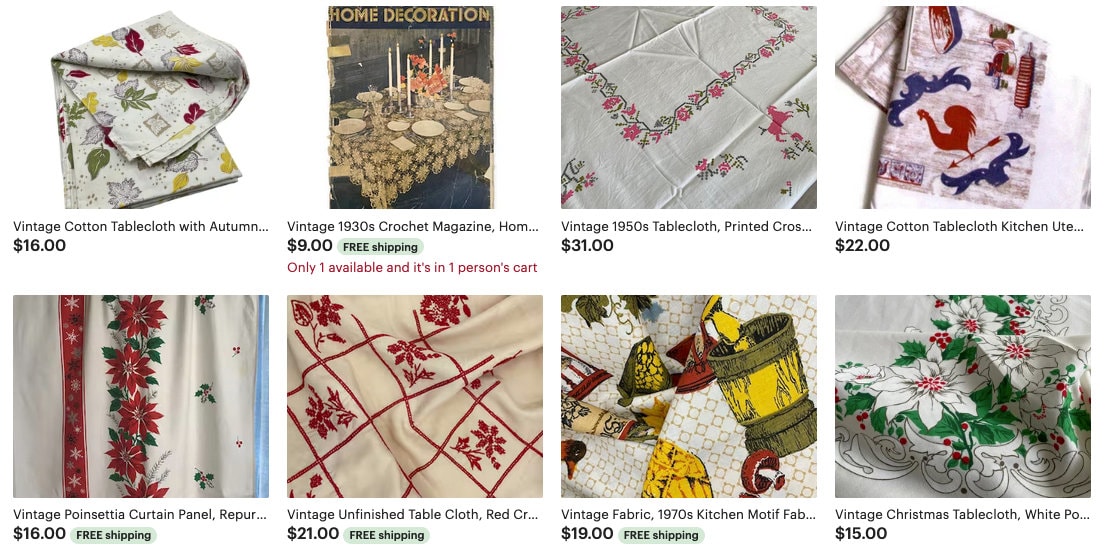Click 'Vintage Cotton Tablecloth with Autumn' title
The width and height of the screenshot is (1111, 547).
[141, 227]
